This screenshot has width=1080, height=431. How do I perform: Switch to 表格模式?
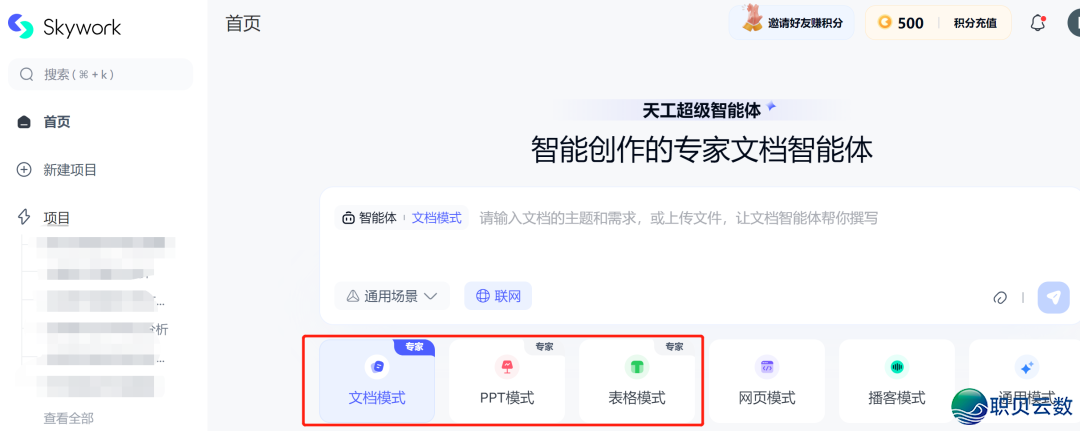tap(636, 381)
